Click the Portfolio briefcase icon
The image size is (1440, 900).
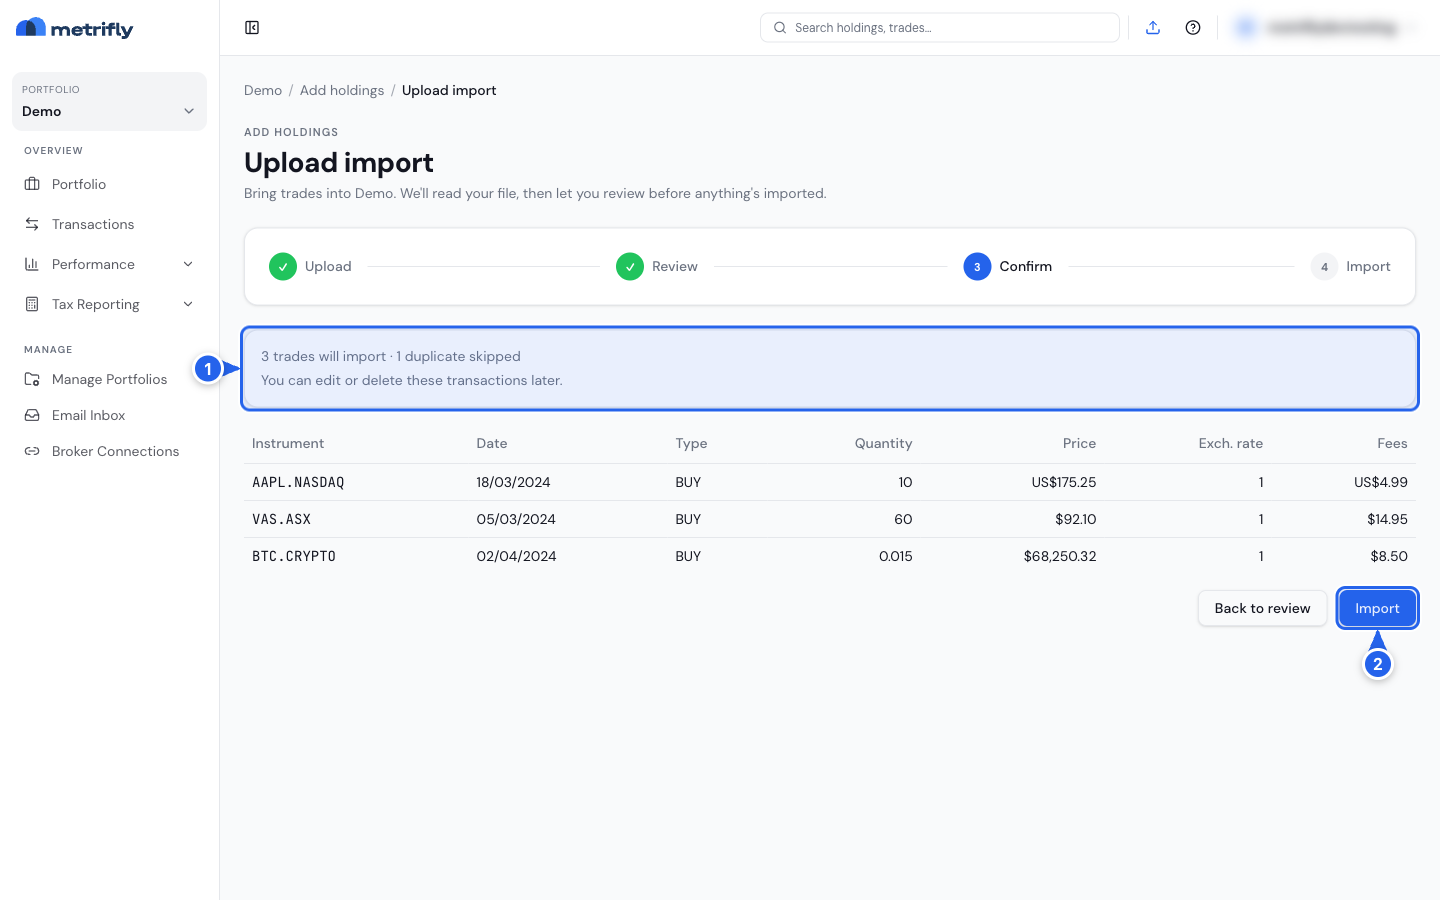click(x=32, y=184)
